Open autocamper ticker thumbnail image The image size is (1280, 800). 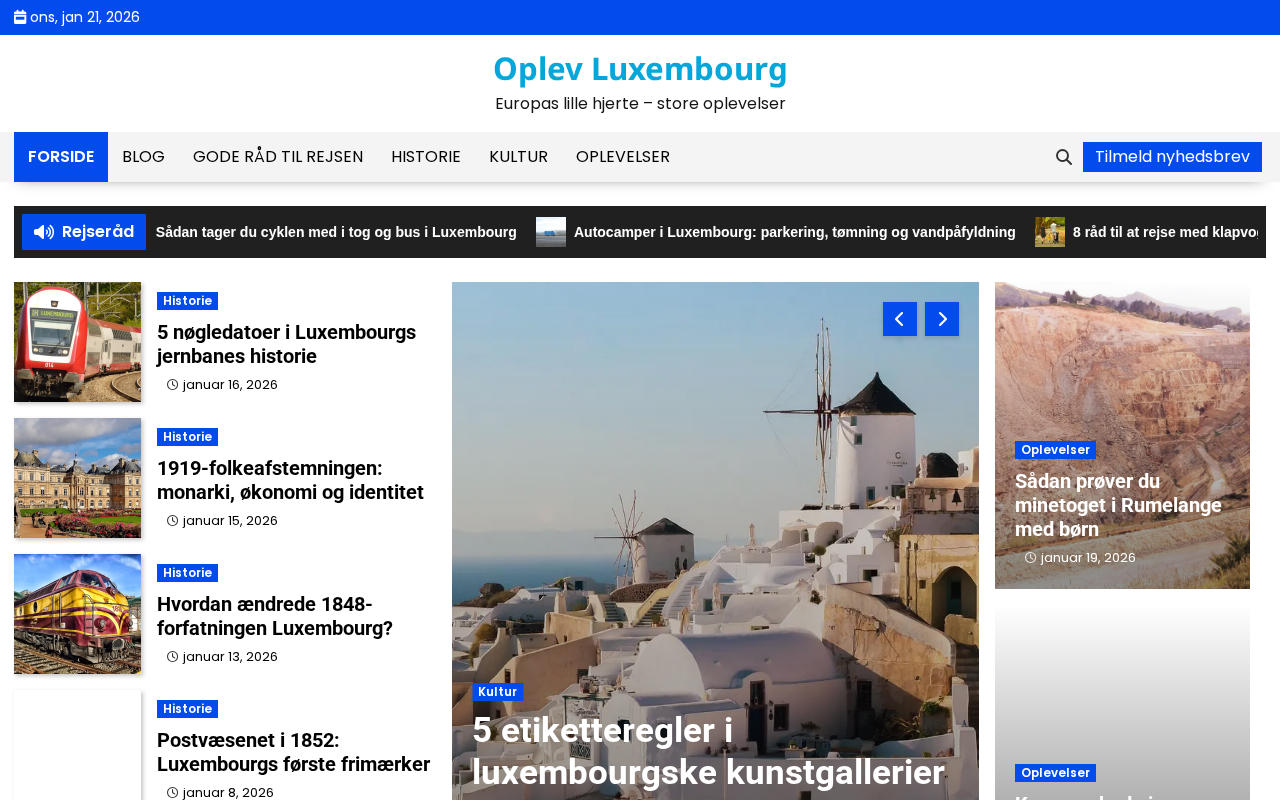551,232
